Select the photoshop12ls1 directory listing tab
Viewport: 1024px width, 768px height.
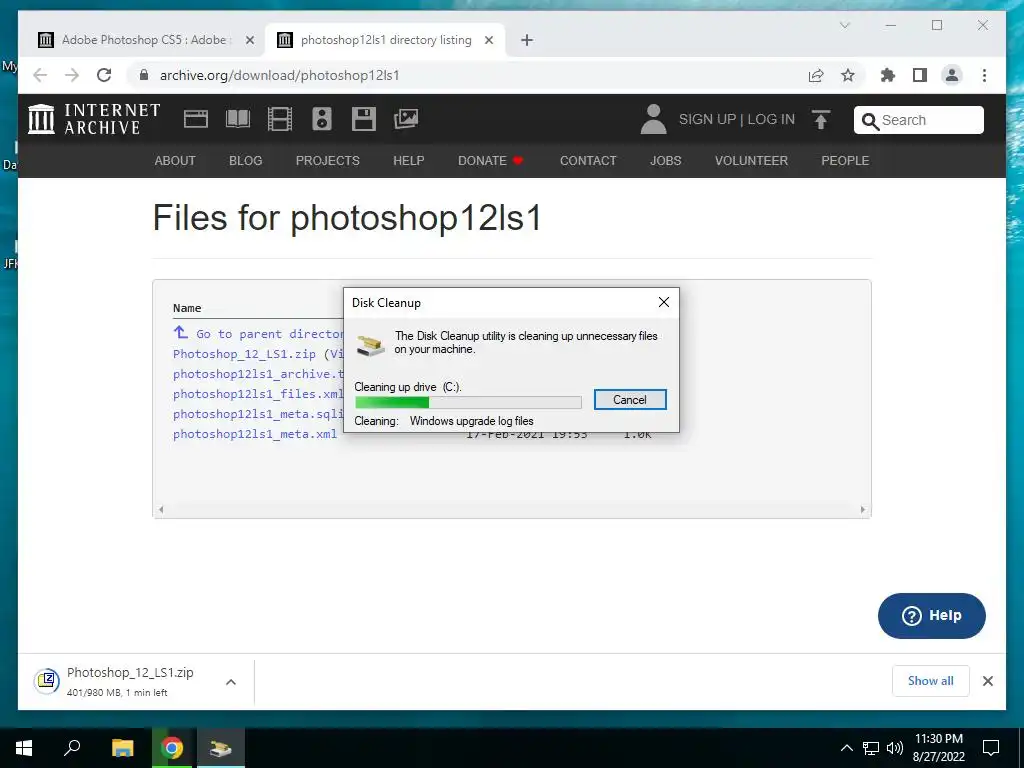coord(385,40)
